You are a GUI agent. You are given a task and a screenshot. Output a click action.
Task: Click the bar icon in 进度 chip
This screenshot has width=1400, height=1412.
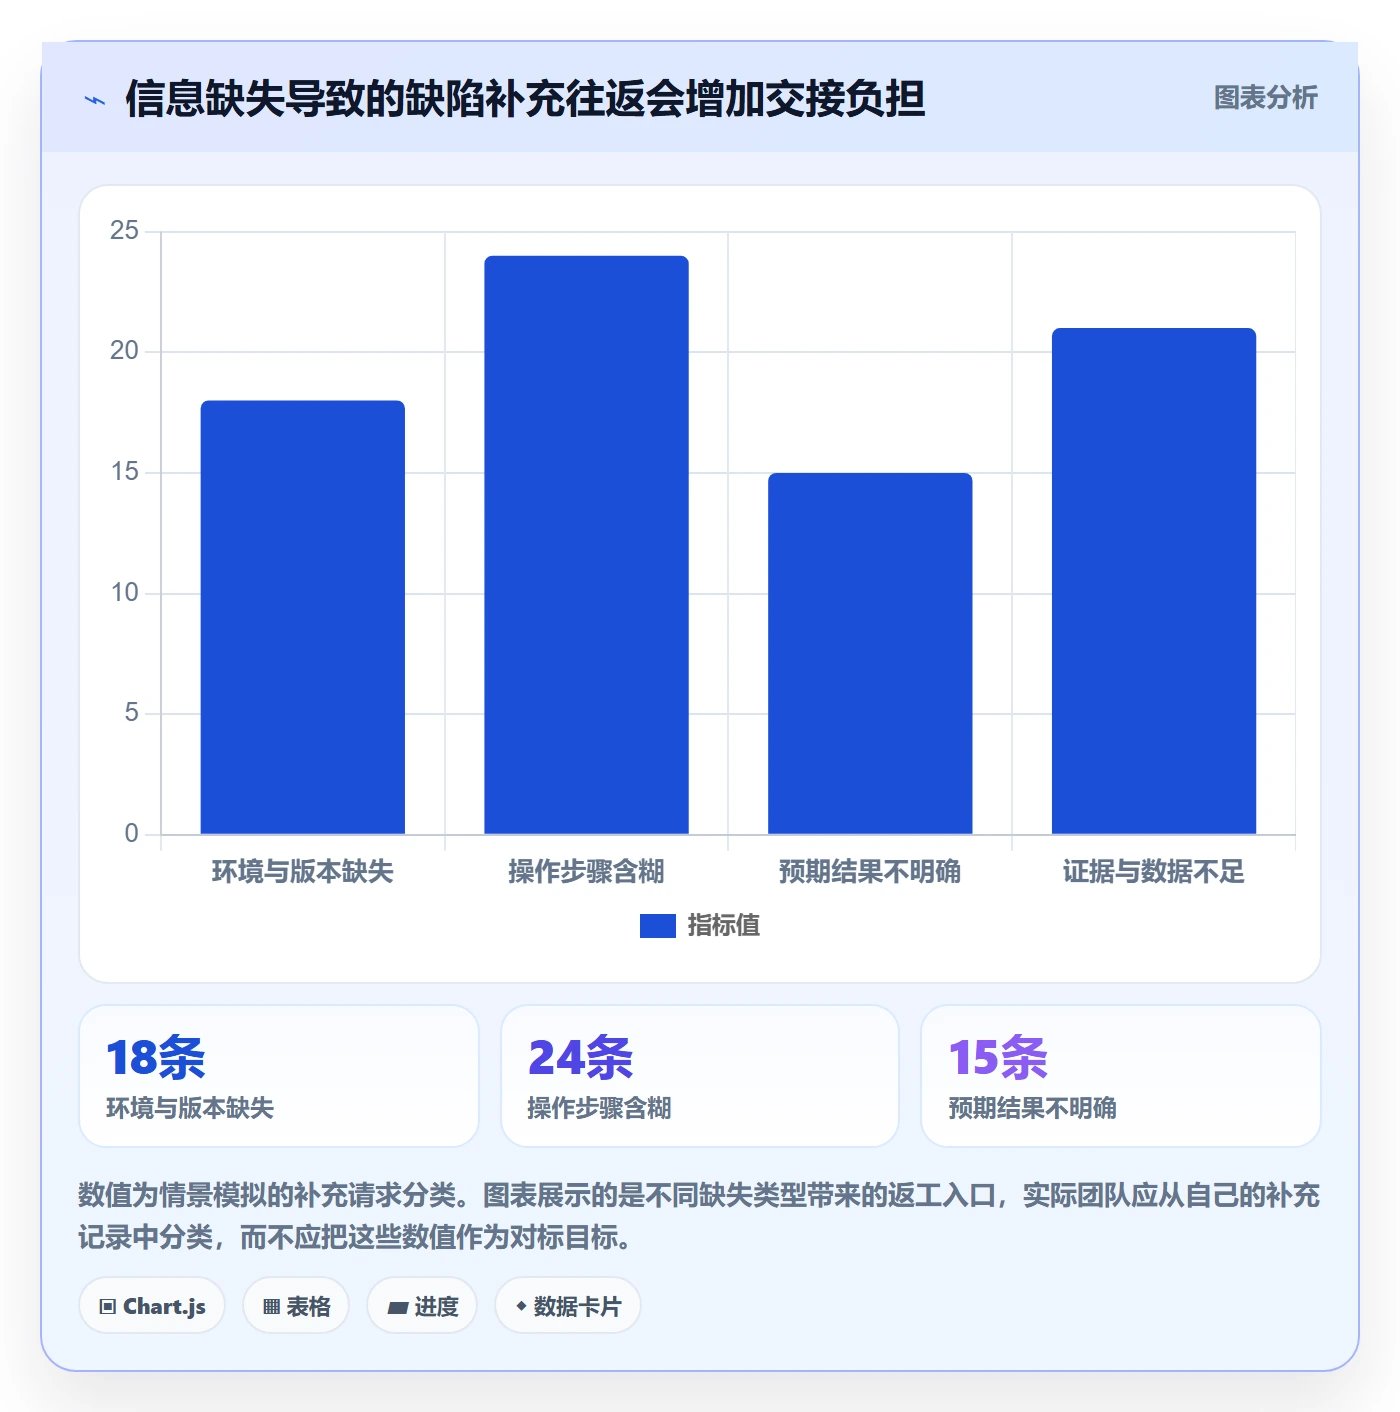point(397,1308)
